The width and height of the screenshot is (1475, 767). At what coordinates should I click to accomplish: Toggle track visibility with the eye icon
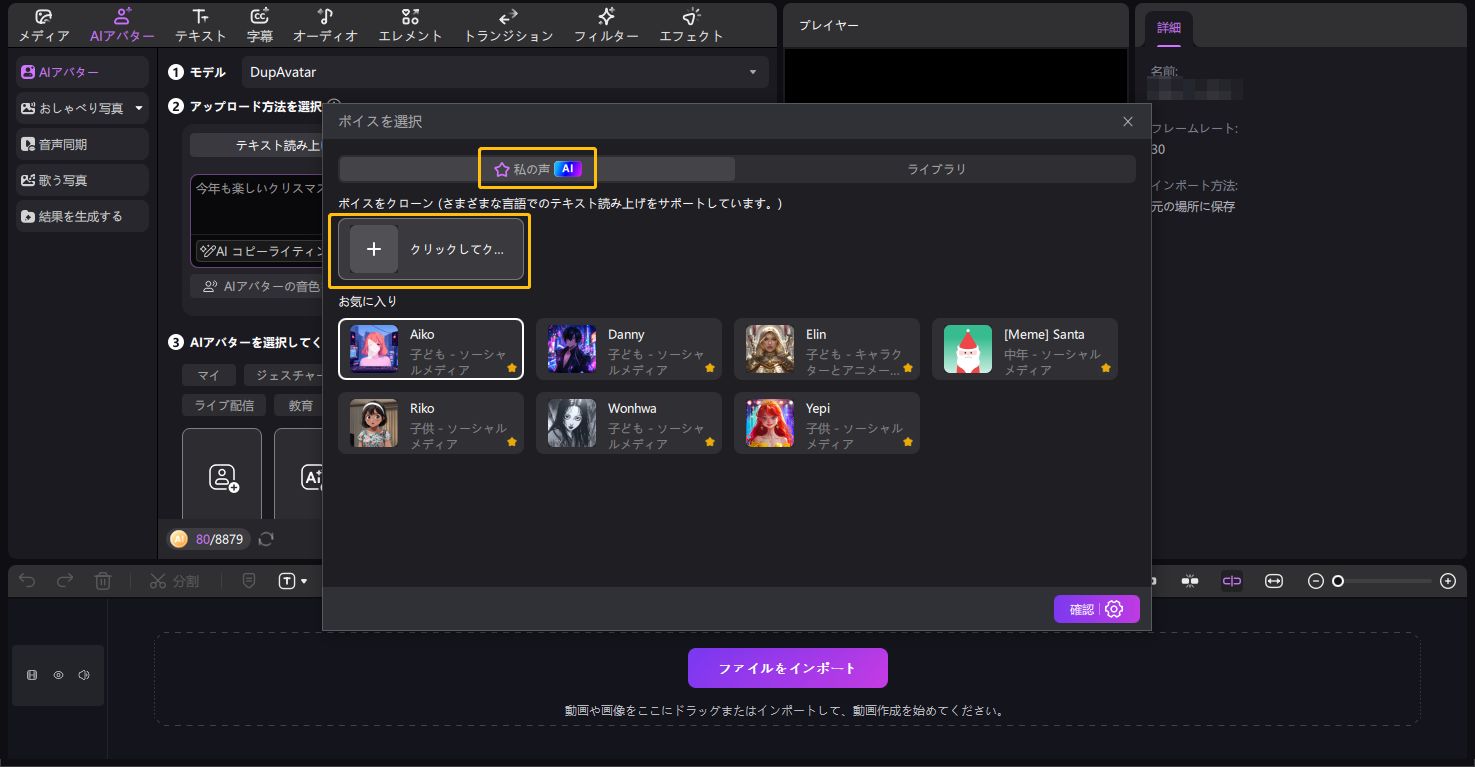click(57, 675)
